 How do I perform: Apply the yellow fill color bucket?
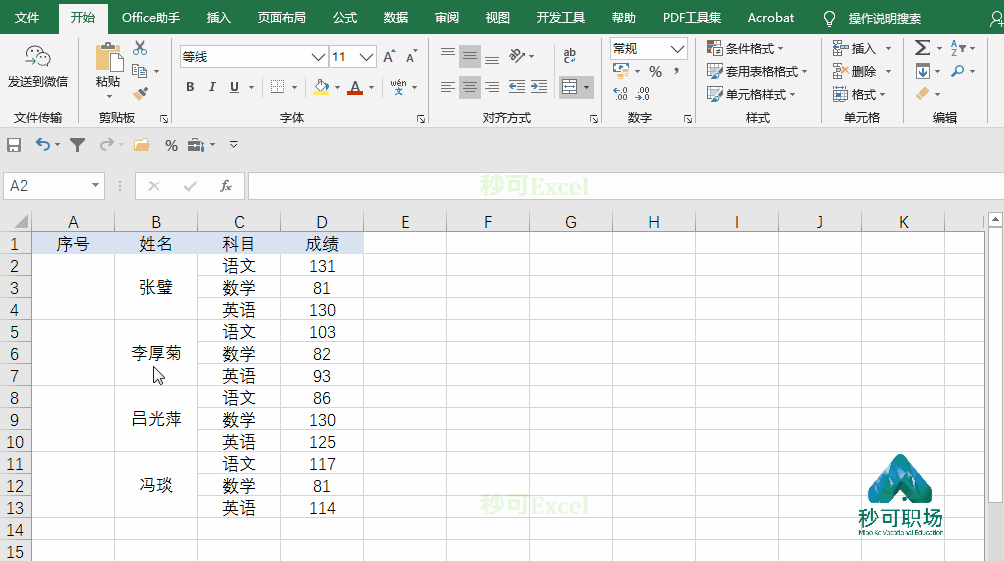(x=321, y=87)
